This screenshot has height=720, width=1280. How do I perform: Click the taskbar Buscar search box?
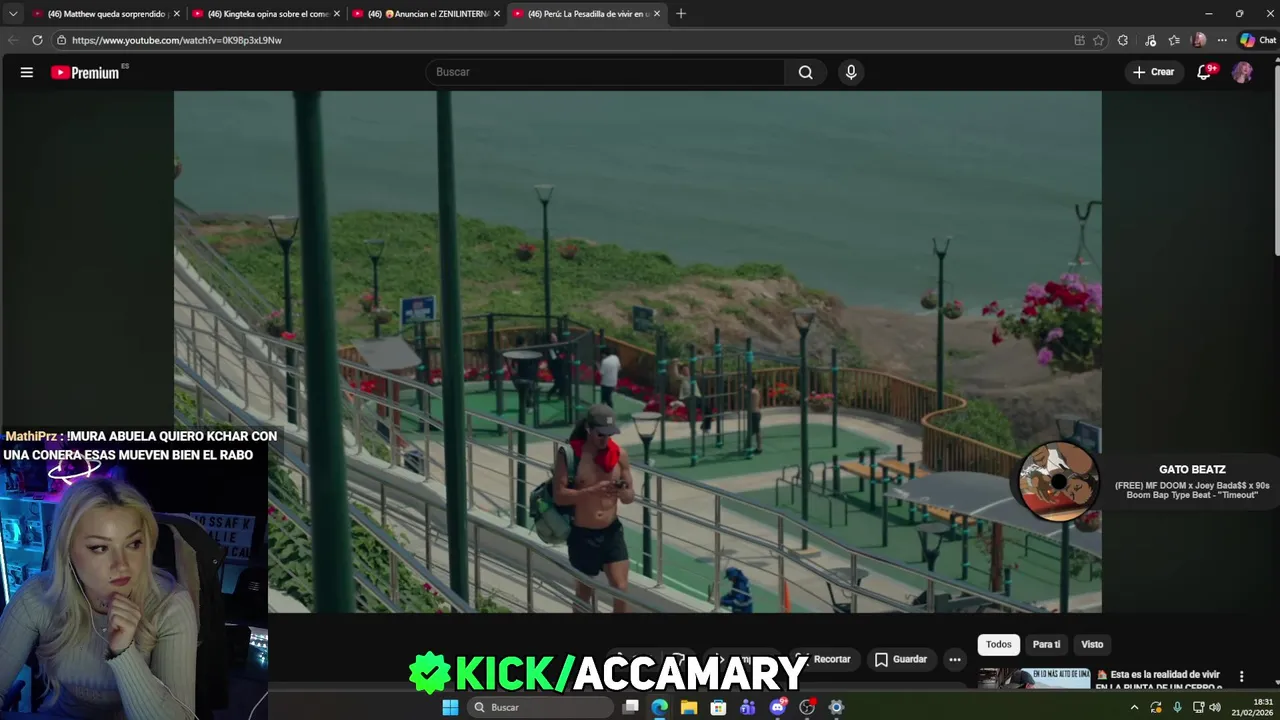(x=541, y=707)
